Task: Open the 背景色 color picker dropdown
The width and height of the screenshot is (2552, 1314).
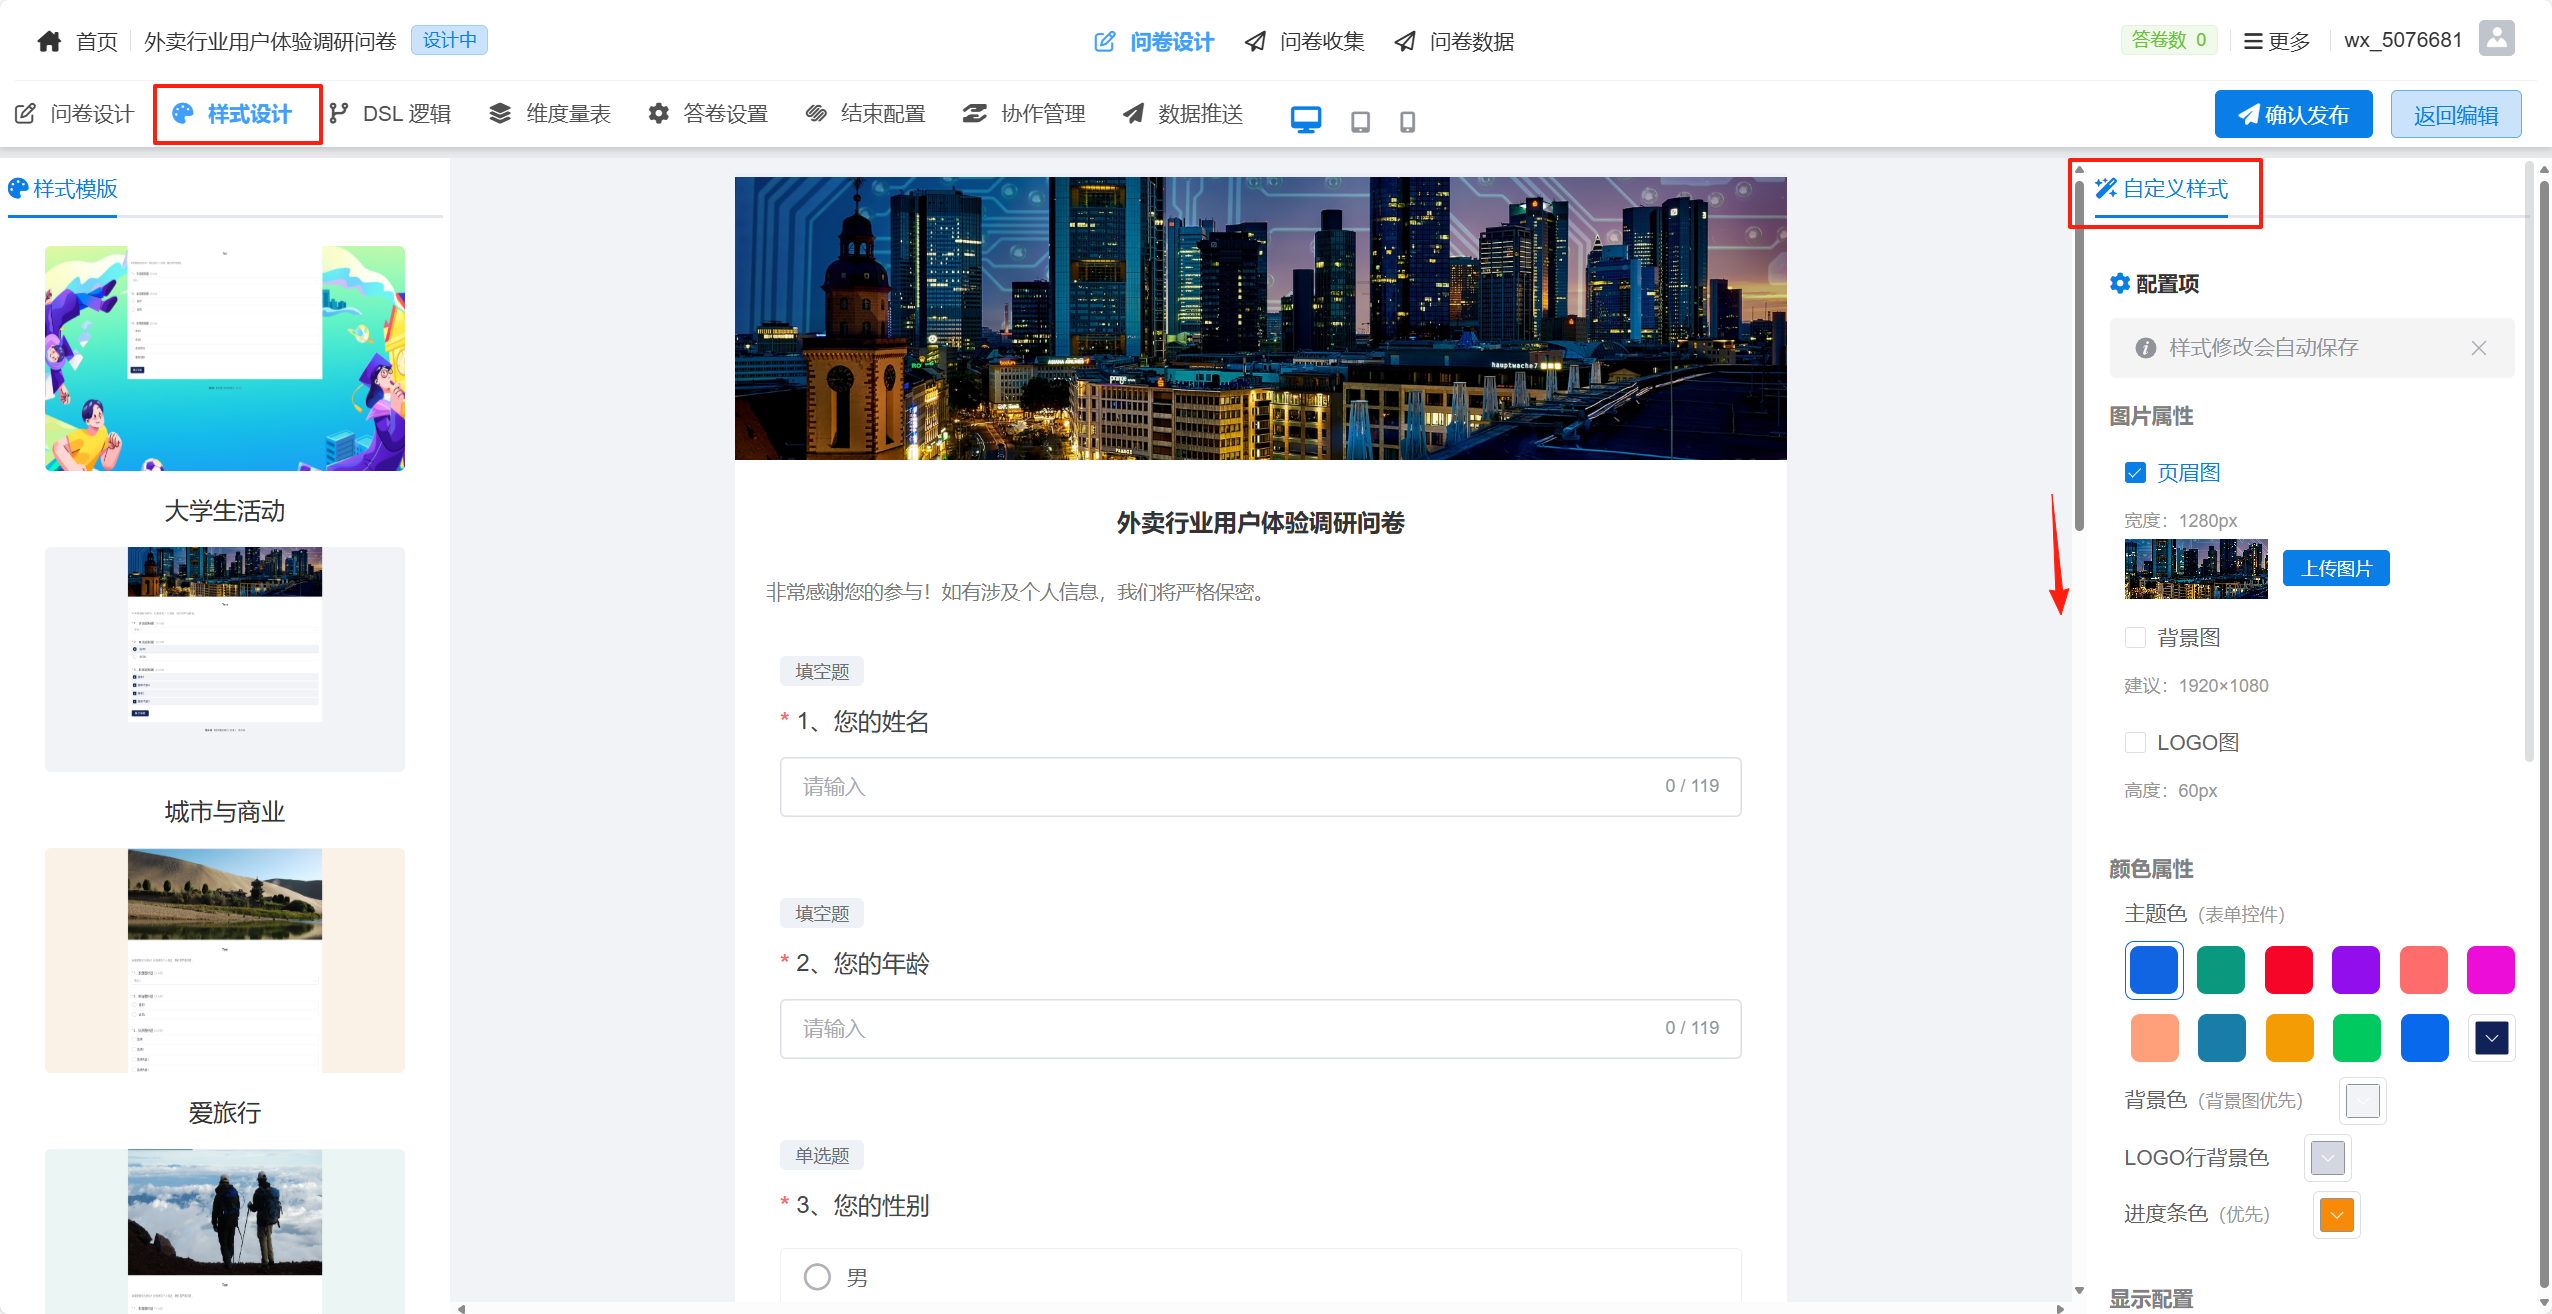Action: [2362, 1101]
